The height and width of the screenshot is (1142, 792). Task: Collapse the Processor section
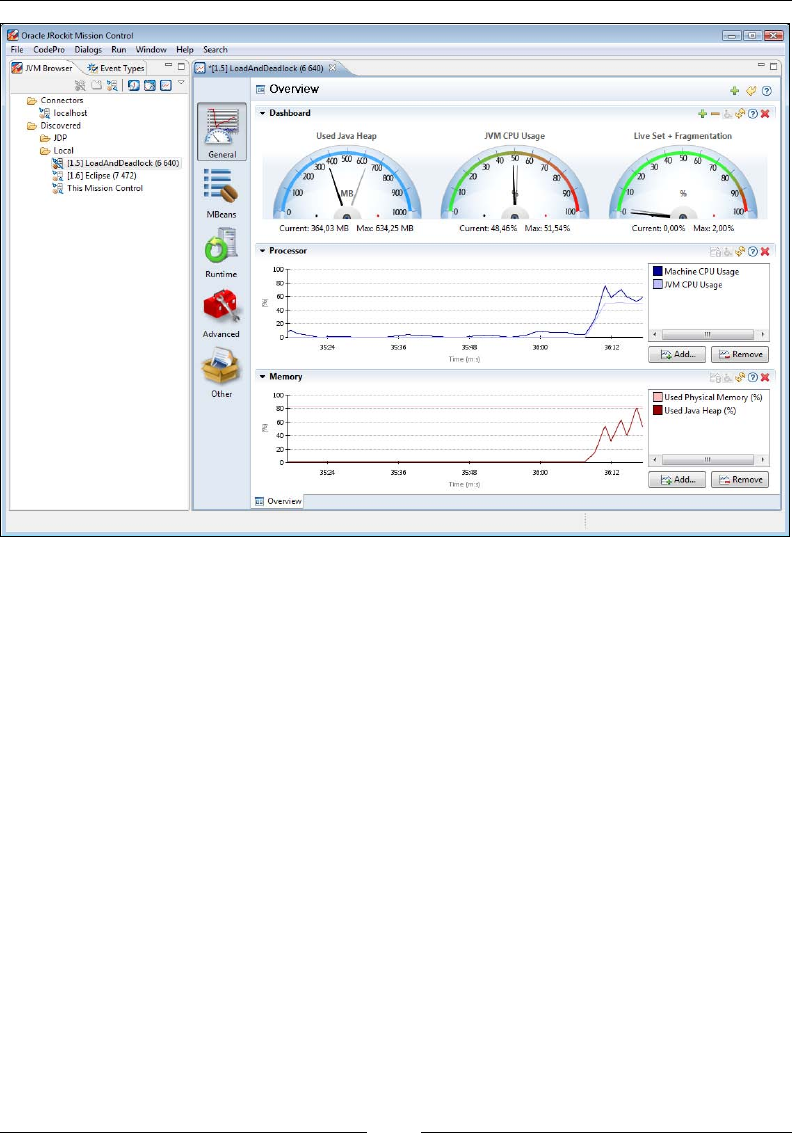262,251
